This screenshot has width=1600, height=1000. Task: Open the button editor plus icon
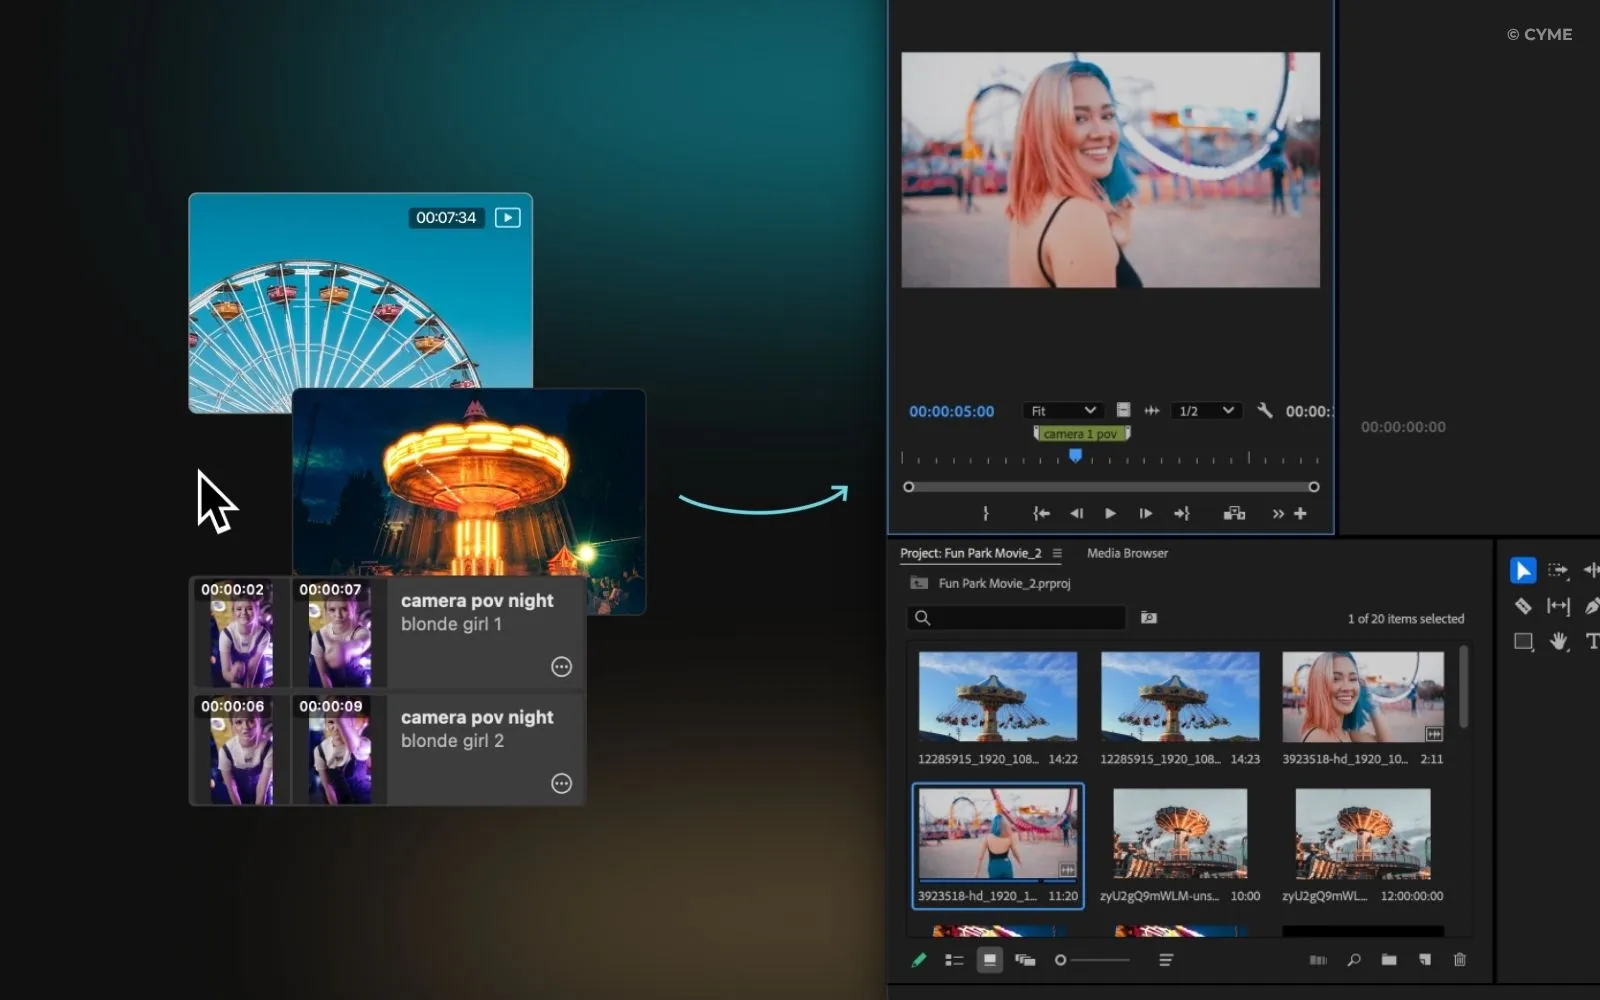tap(1300, 513)
